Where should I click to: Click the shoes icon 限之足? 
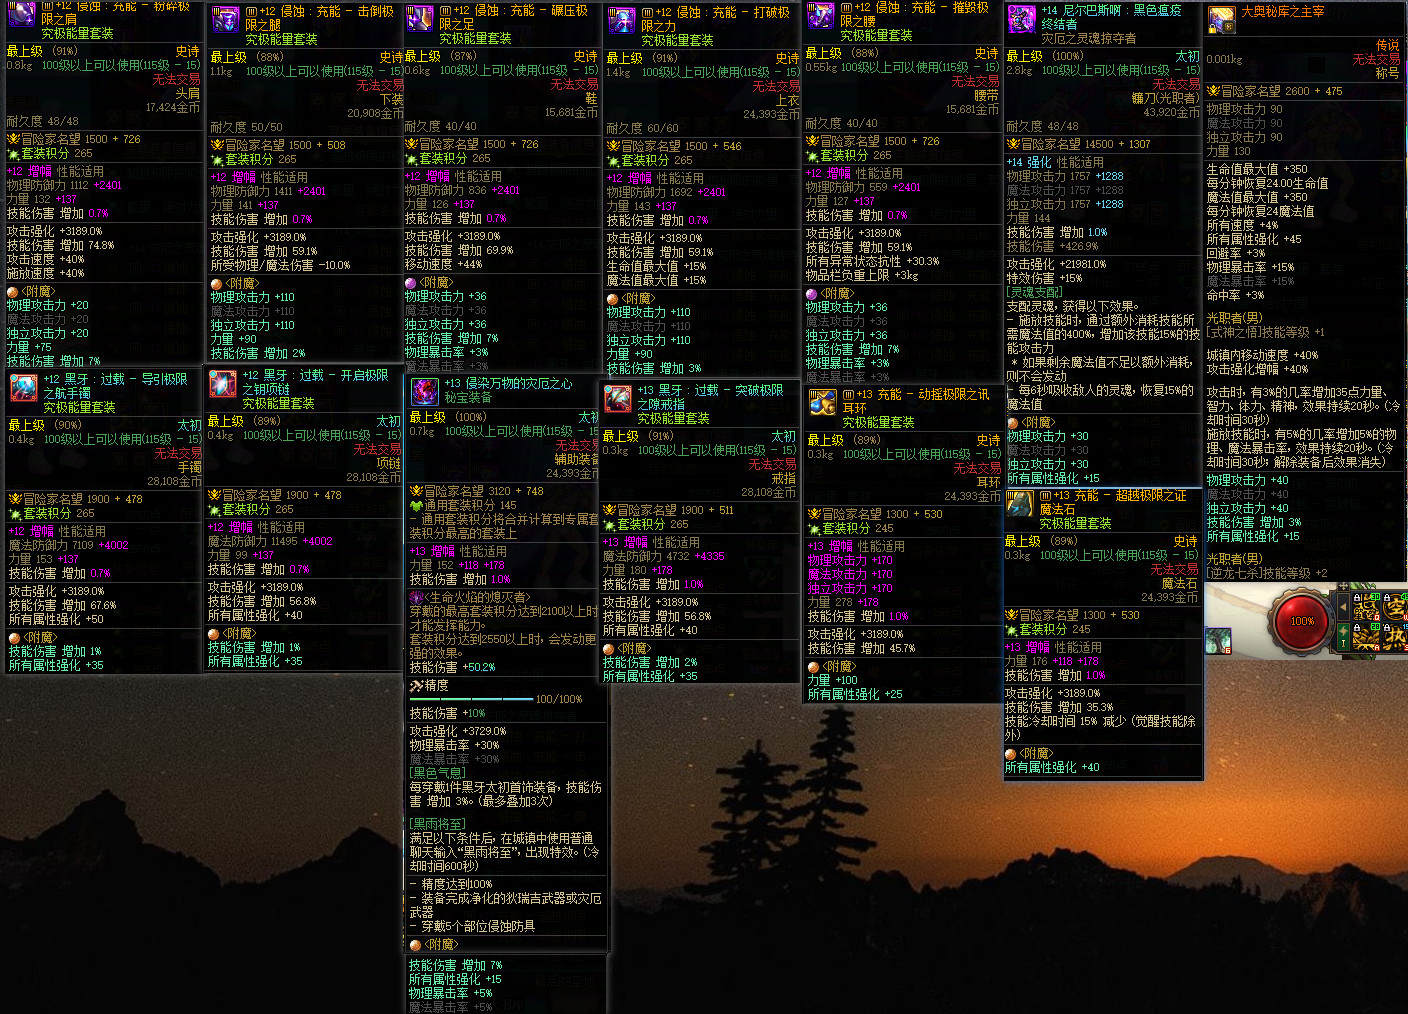[420, 18]
